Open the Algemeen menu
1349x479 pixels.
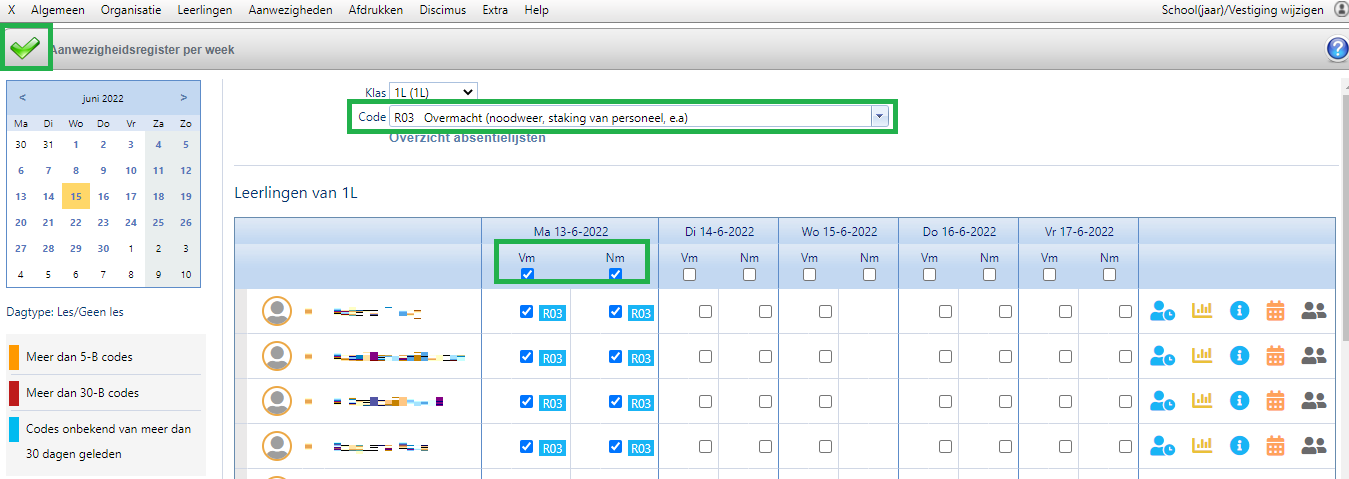coord(58,10)
